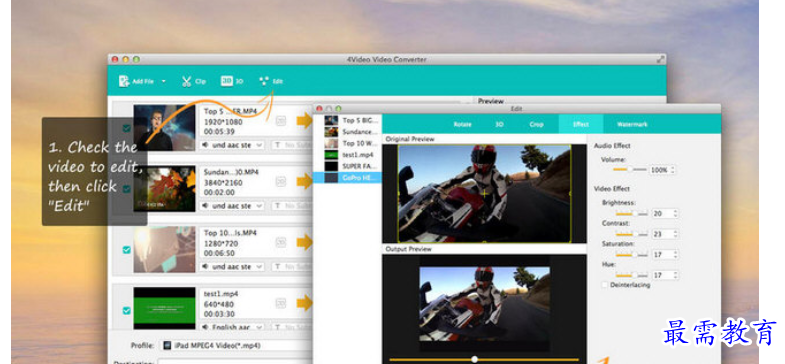This screenshot has height=364, width=785.
Task: Select Top 10 W file in Edit list
Action: 347,143
